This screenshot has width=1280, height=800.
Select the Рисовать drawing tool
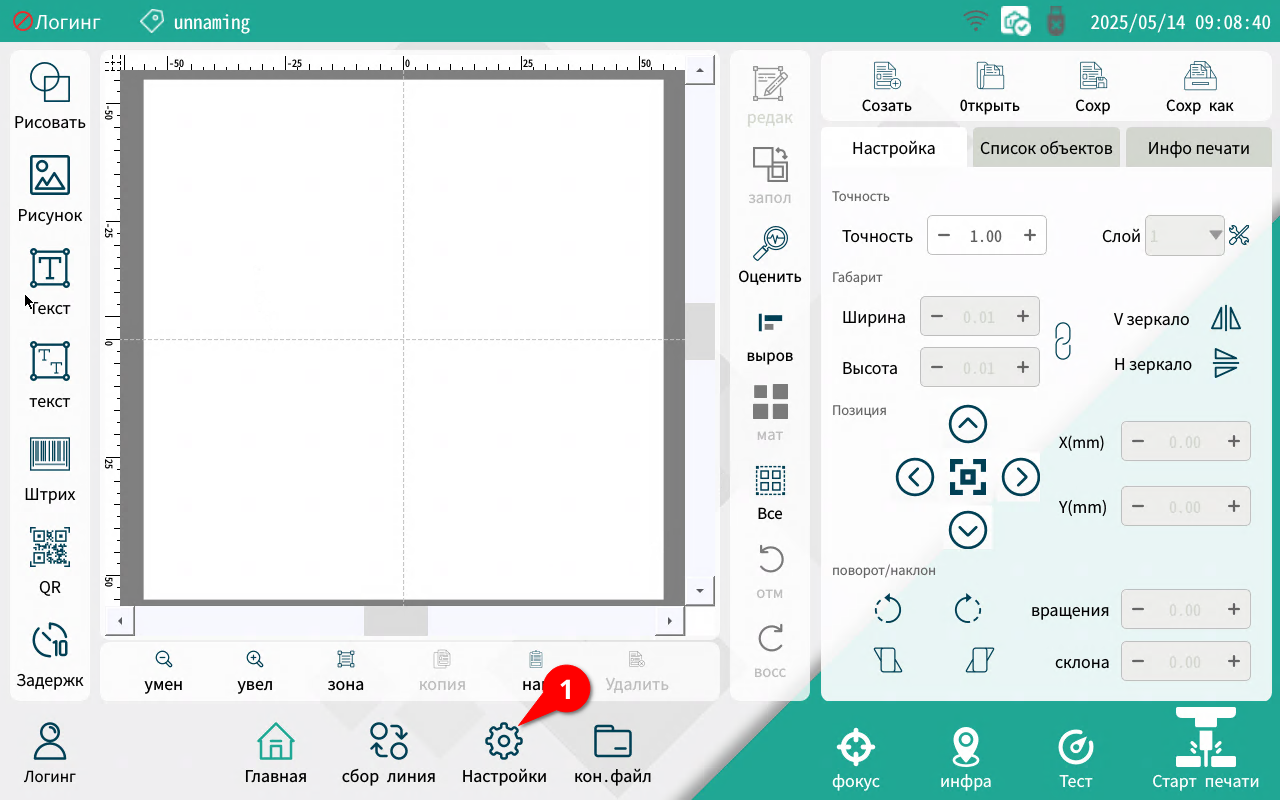(50, 96)
